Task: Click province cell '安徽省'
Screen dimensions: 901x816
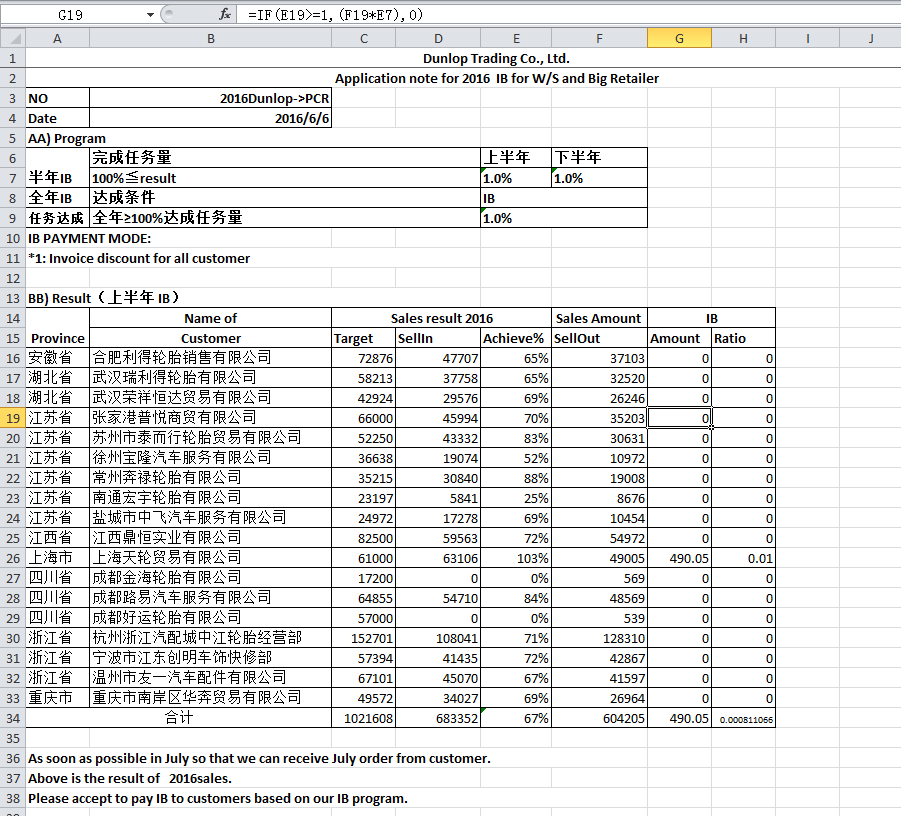Action: click(x=57, y=358)
